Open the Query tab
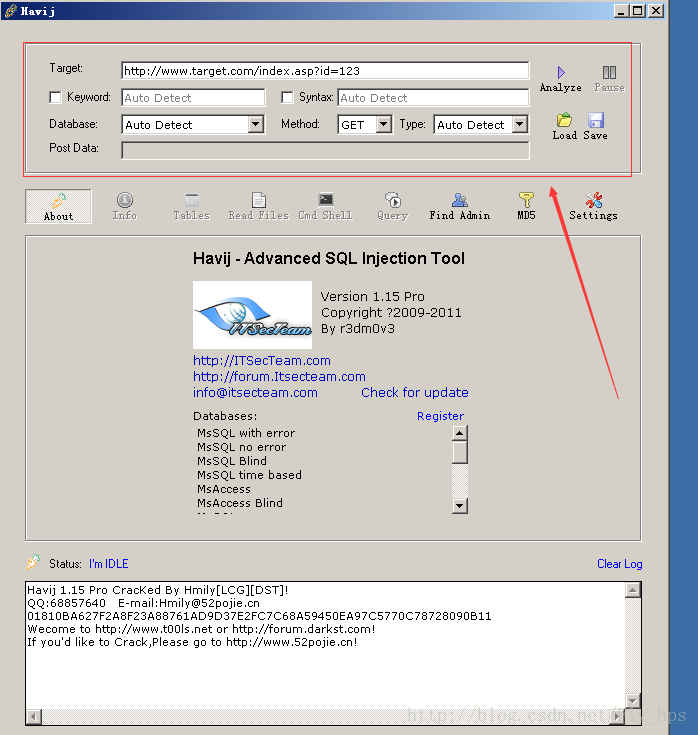 [393, 206]
